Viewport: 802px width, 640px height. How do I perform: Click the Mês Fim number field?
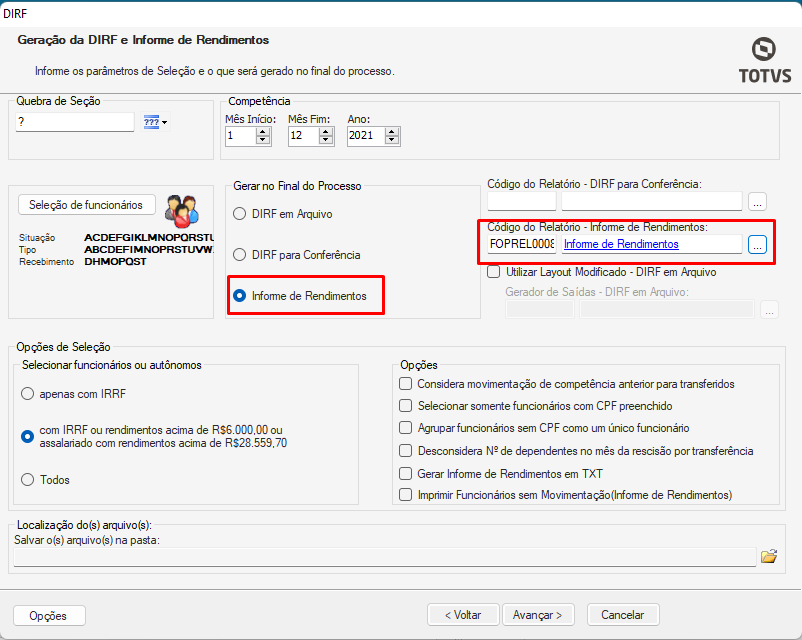(303, 136)
